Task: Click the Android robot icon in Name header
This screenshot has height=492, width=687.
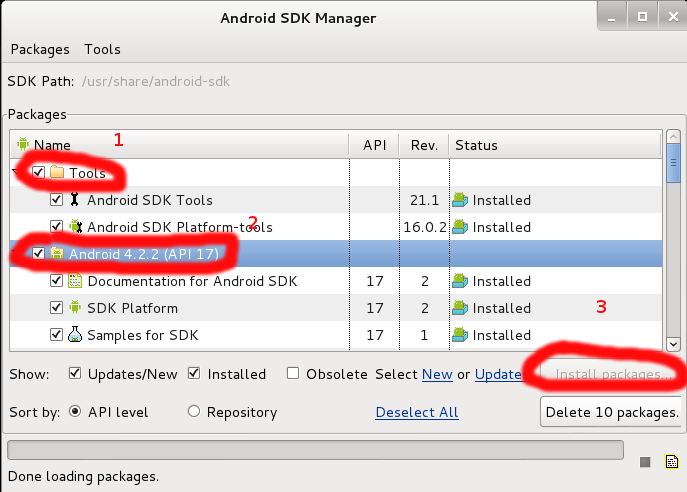Action: coord(23,144)
